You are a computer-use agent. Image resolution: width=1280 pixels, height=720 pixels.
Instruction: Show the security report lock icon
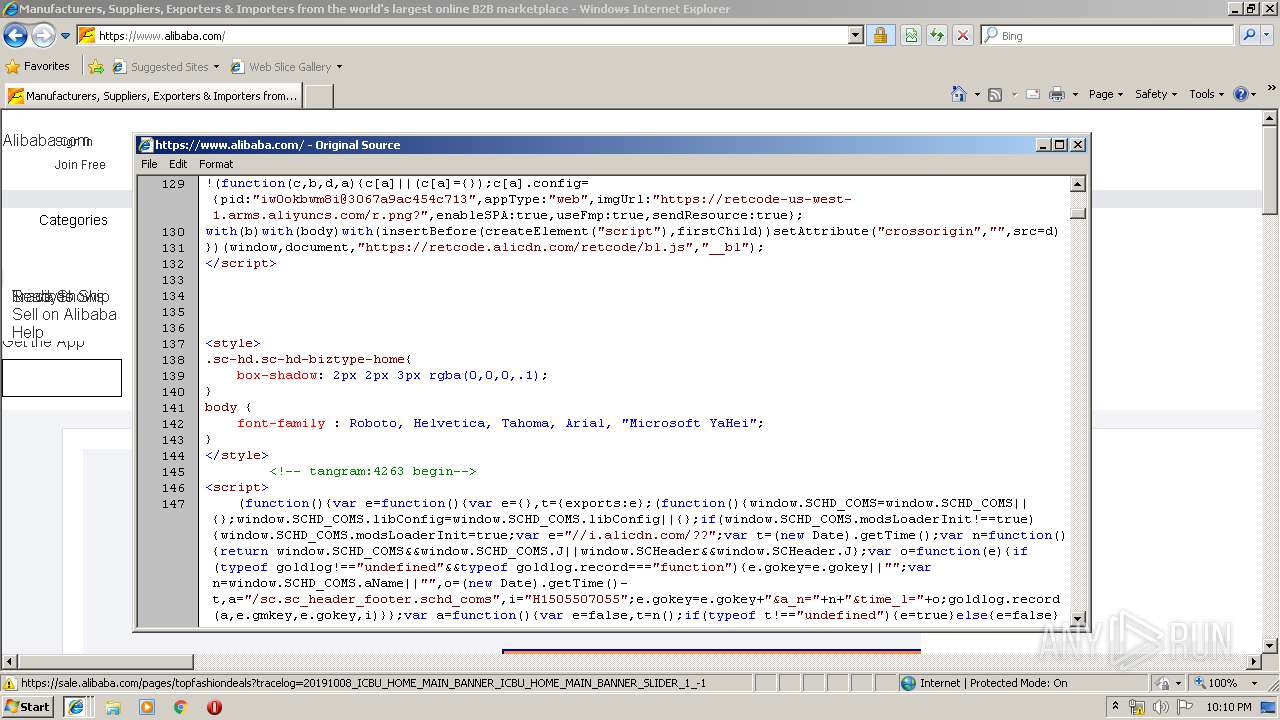[x=880, y=36]
